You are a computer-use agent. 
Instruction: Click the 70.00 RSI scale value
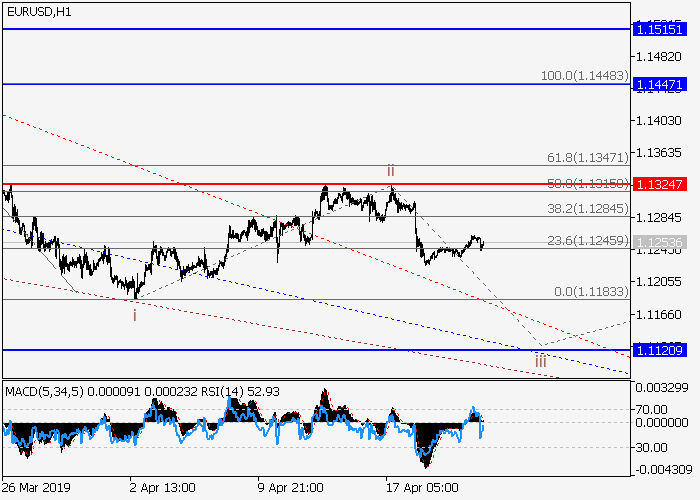pyautogui.click(x=651, y=409)
